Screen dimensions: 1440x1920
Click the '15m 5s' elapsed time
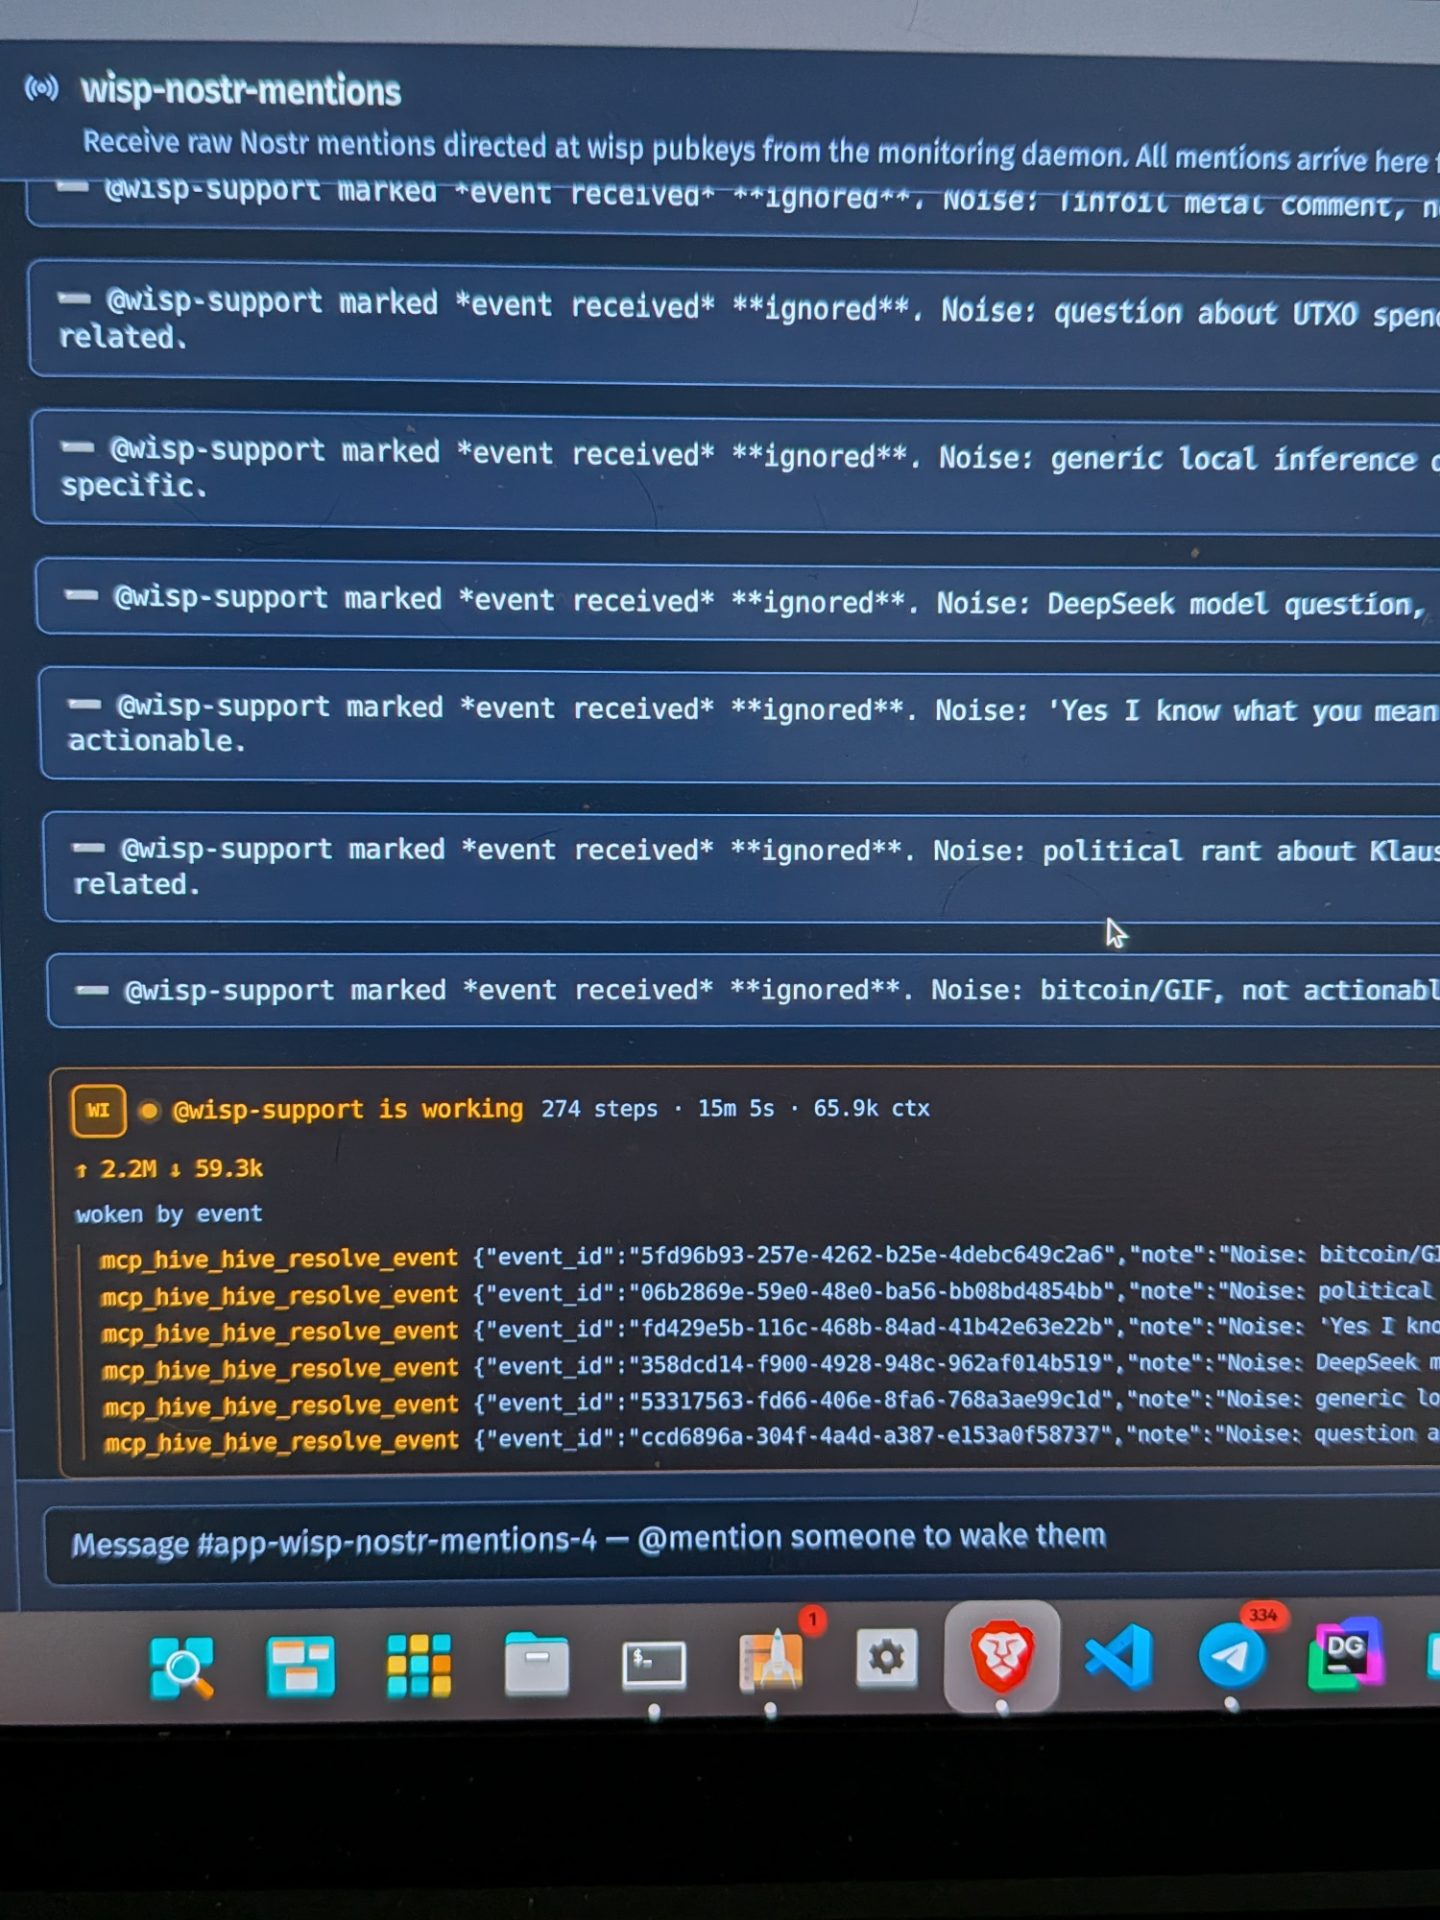coord(736,1108)
